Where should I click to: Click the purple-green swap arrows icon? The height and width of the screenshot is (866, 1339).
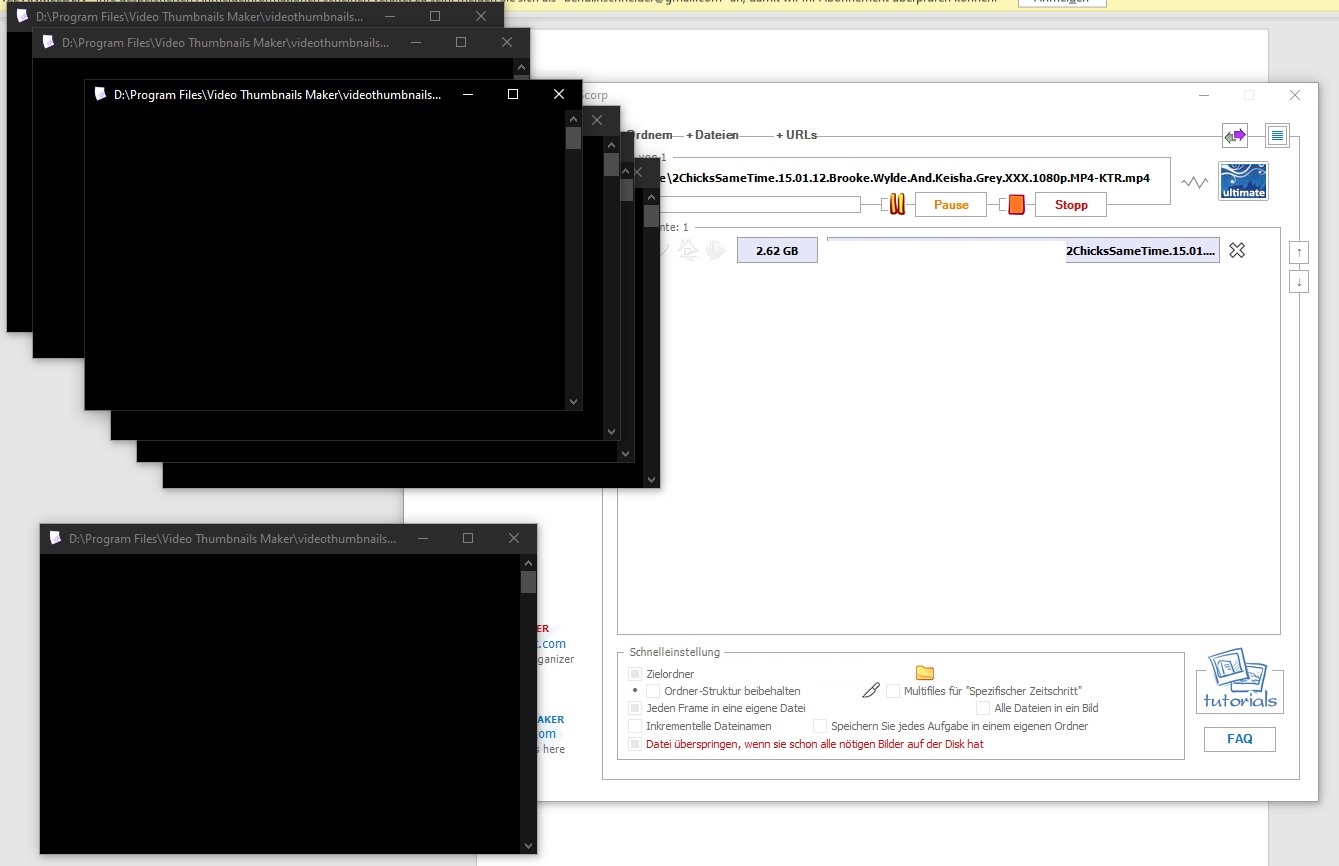tap(1234, 135)
